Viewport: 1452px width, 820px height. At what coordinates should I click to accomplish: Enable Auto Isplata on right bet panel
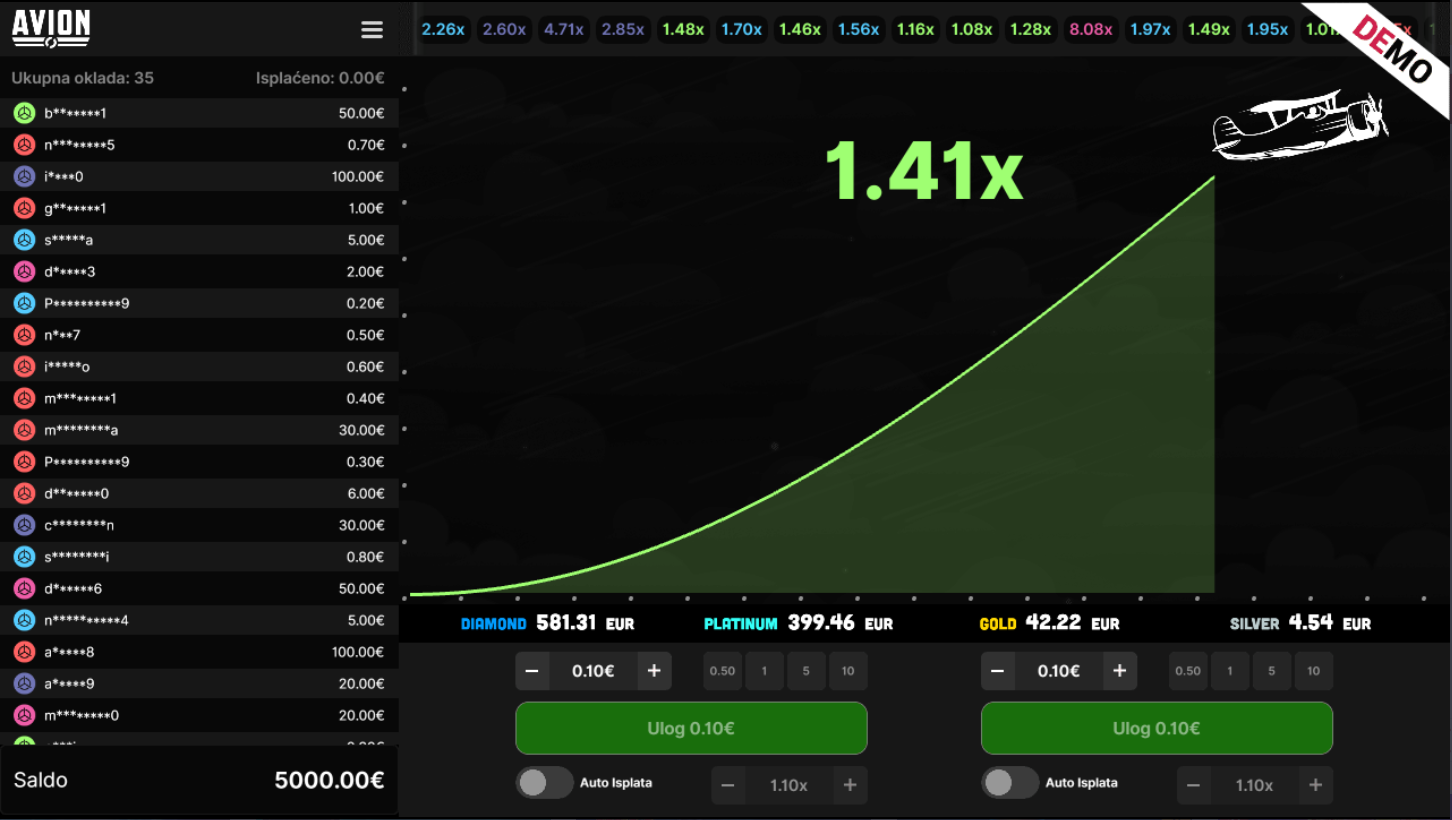(x=1010, y=783)
